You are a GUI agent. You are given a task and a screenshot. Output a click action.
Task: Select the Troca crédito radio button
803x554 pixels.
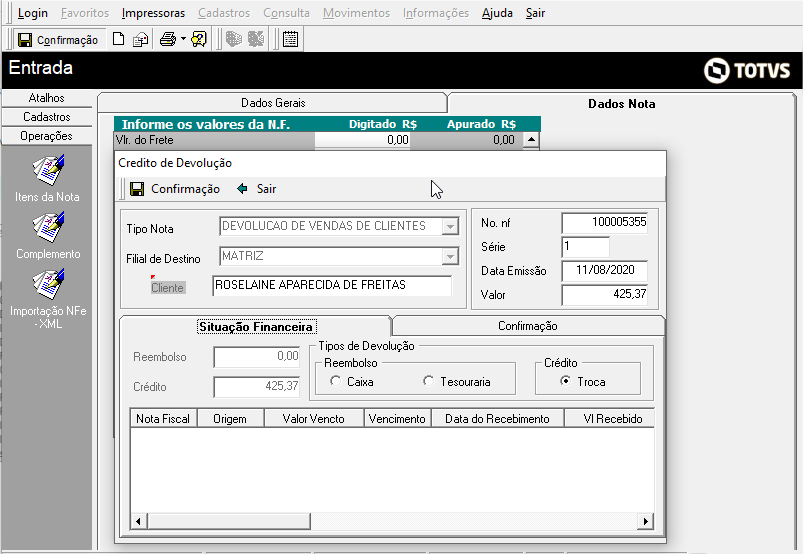[x=565, y=381]
